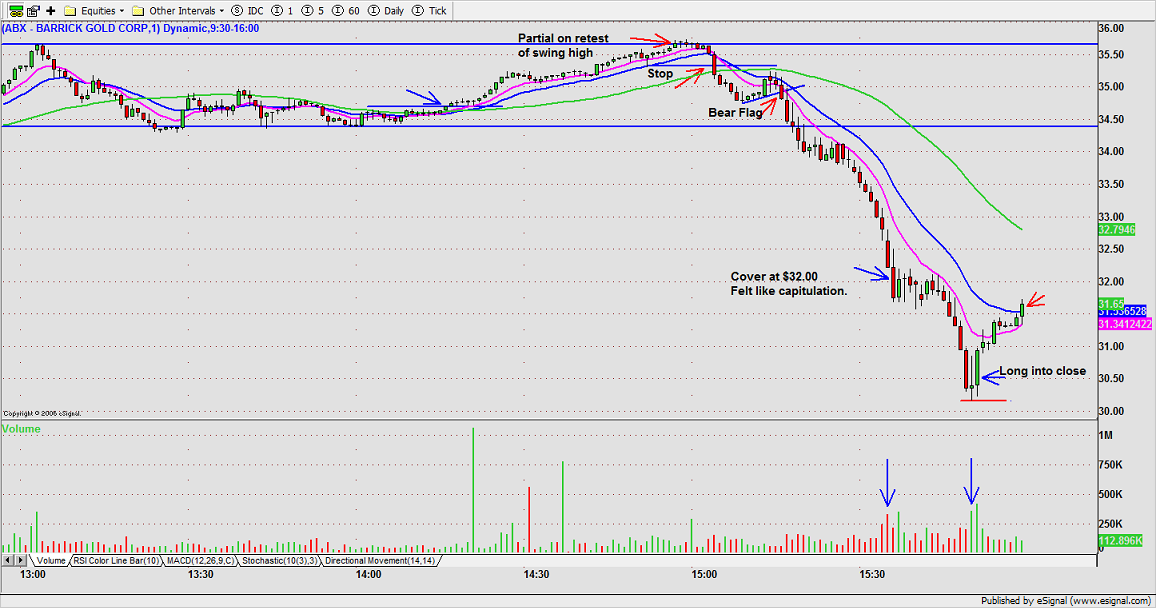Click the green 112.896K volume label
Screen dimensions: 1156x608
1120,541
